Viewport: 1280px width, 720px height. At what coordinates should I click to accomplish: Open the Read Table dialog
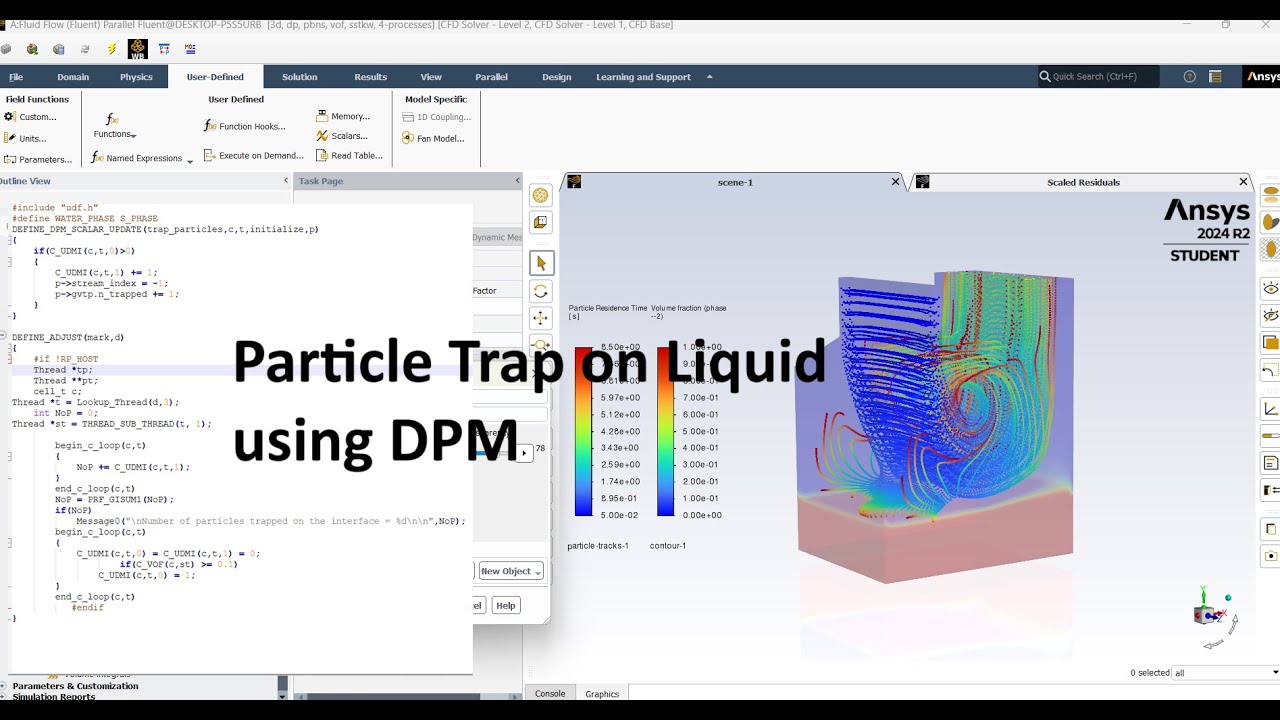[x=349, y=155]
